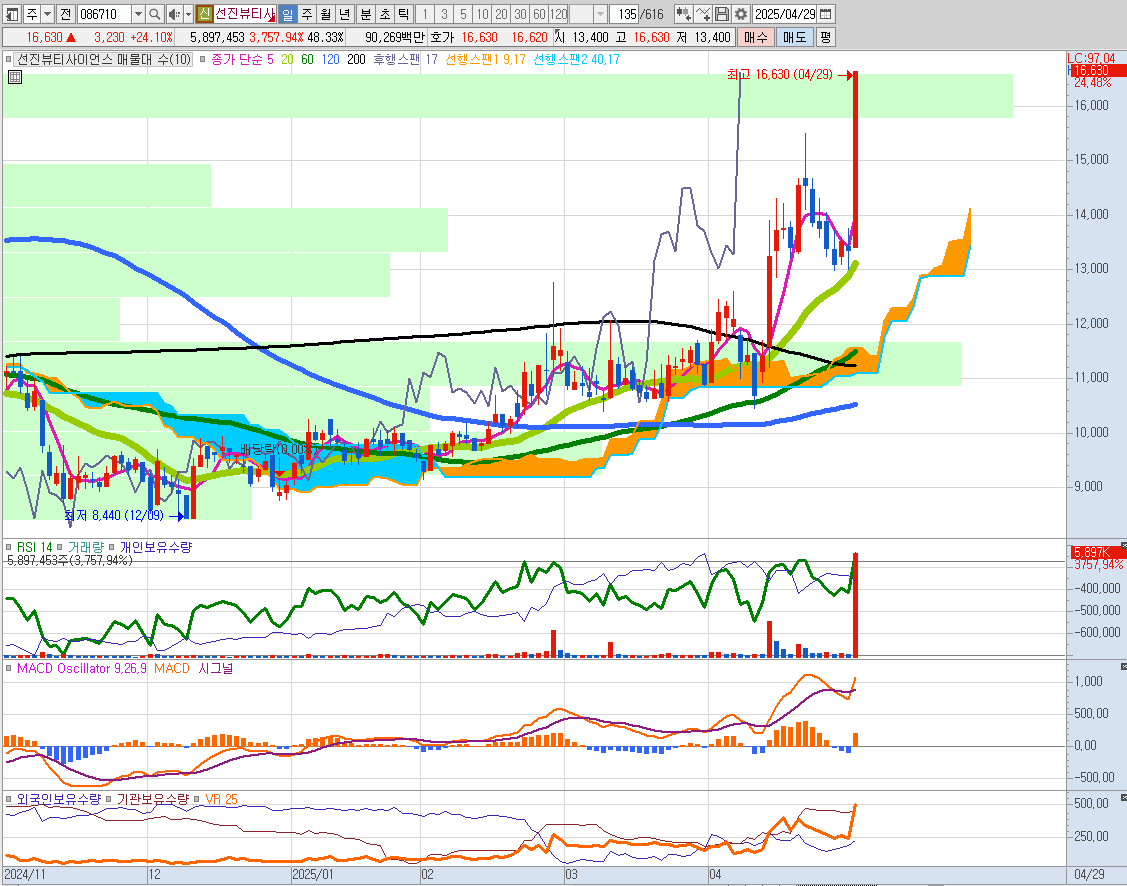Select interval preset 10
Screen dimensions: 1127x886
point(482,14)
